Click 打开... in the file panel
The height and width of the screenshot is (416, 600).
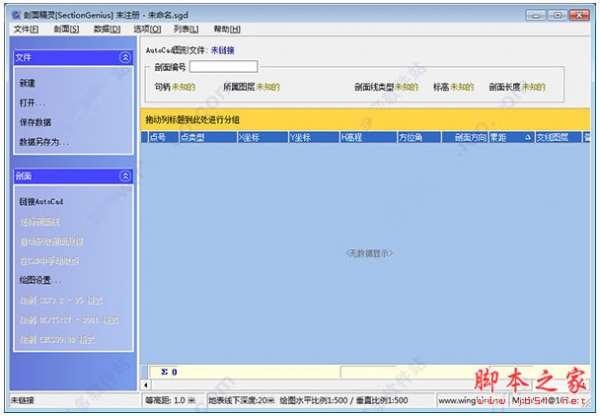32,102
